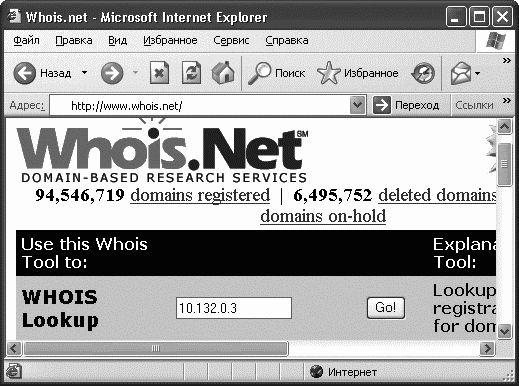Click the 94,546,719 domain count
Image resolution: width=519 pixels, height=386 pixels.
(80, 195)
